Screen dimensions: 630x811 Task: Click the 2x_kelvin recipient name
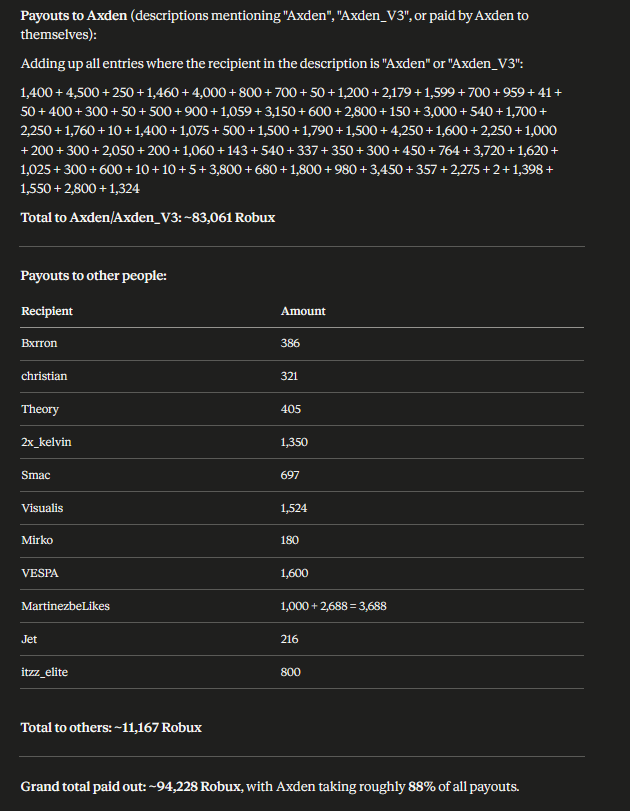[x=46, y=442]
